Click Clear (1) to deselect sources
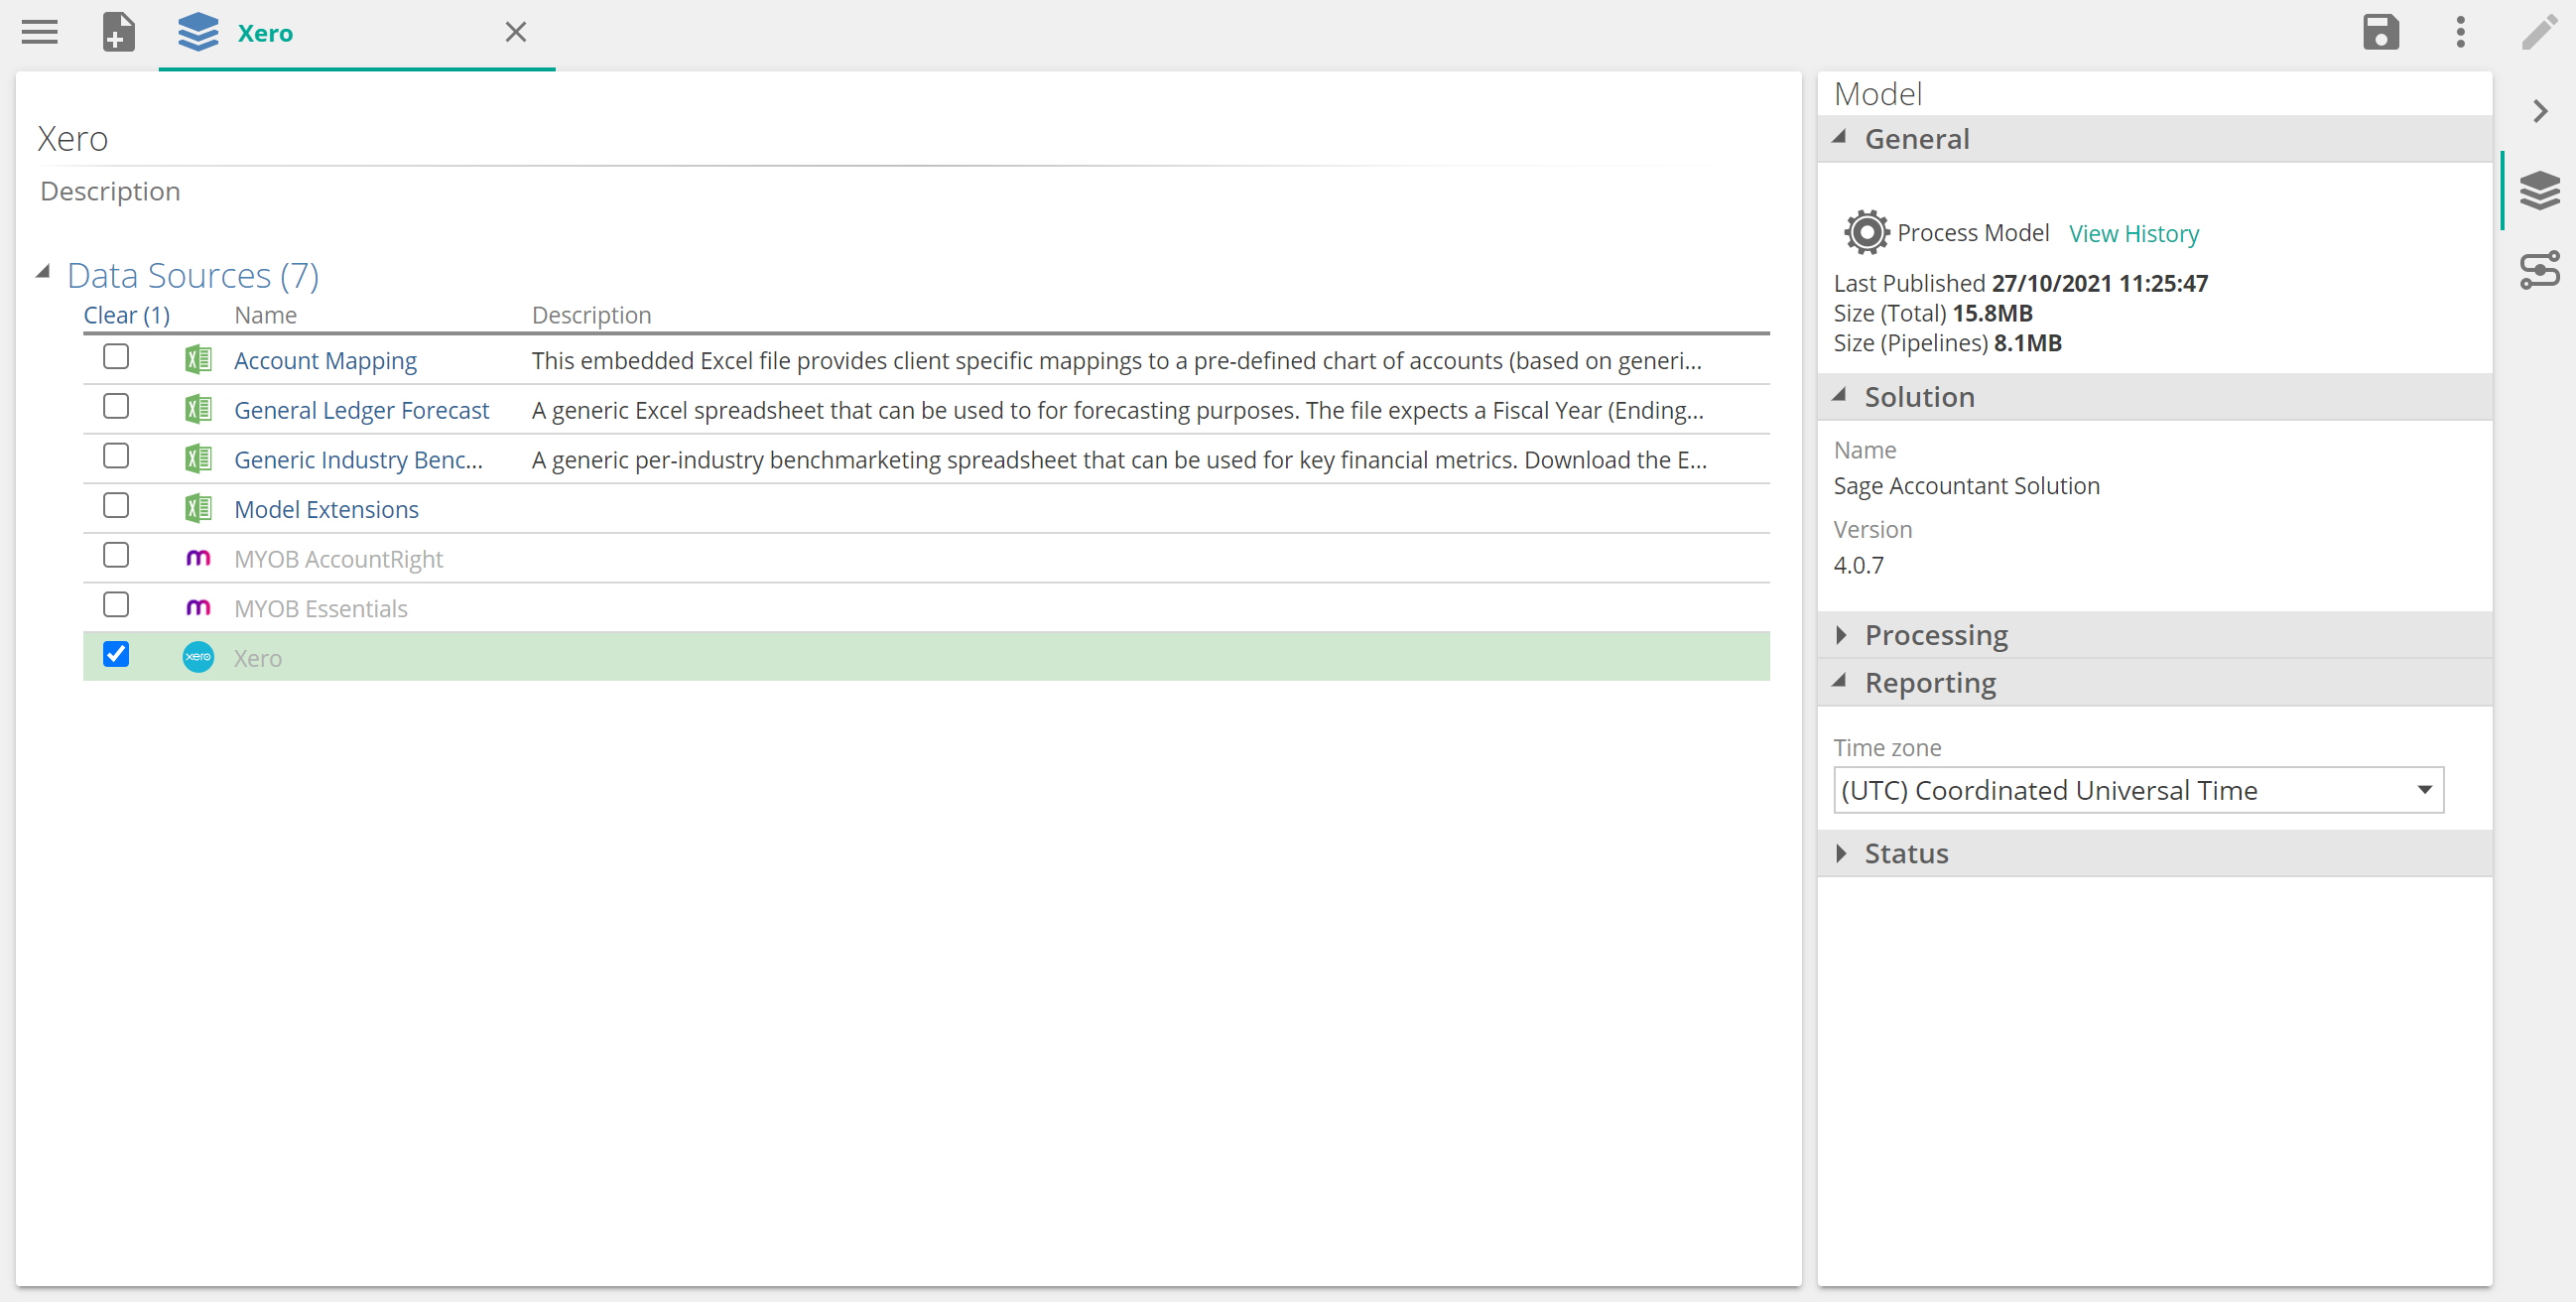The height and width of the screenshot is (1302, 2576). 127,315
